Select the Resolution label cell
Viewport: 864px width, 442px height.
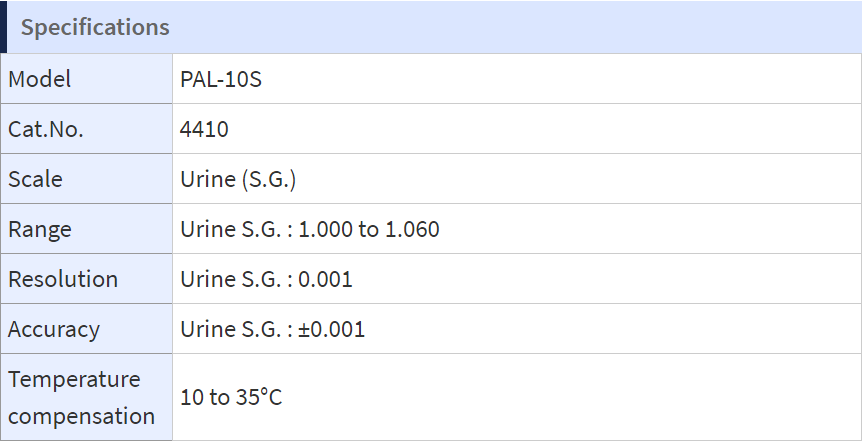tap(87, 279)
